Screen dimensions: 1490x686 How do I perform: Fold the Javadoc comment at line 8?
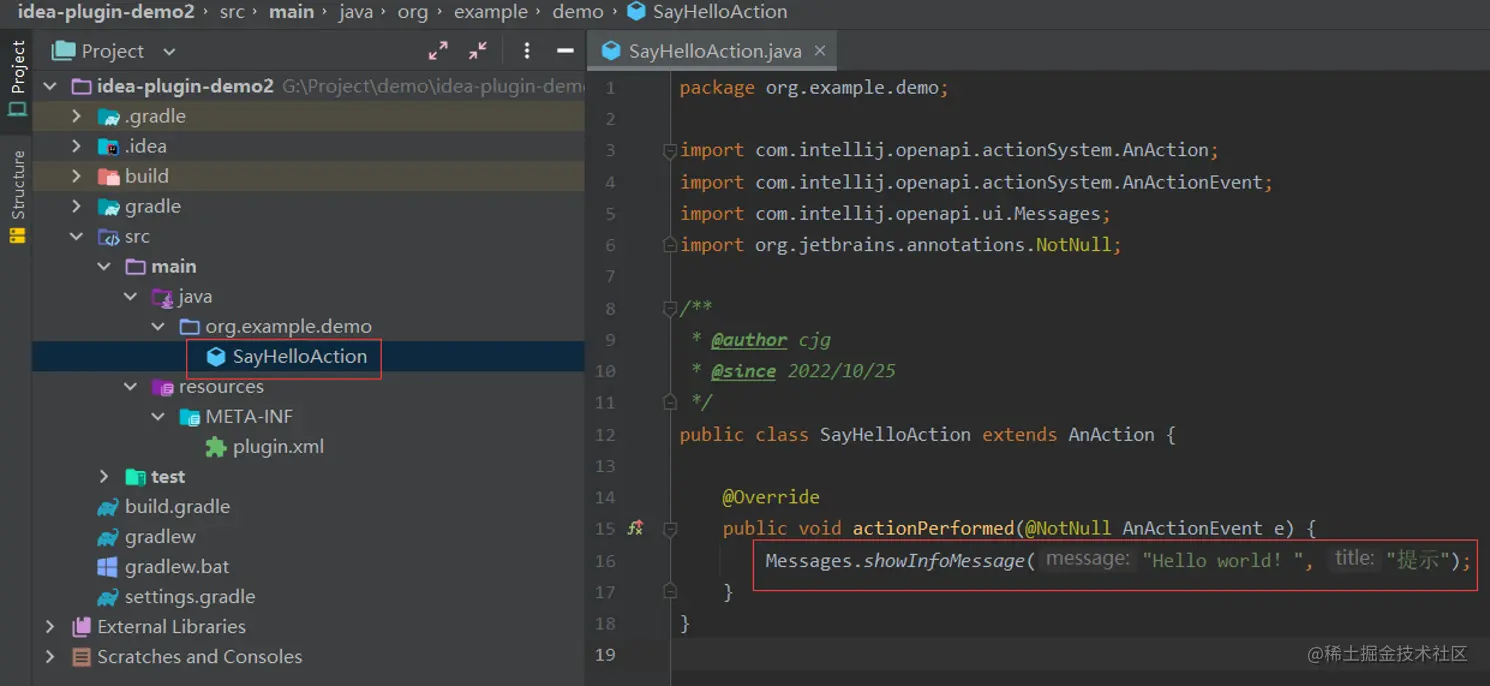(x=670, y=309)
